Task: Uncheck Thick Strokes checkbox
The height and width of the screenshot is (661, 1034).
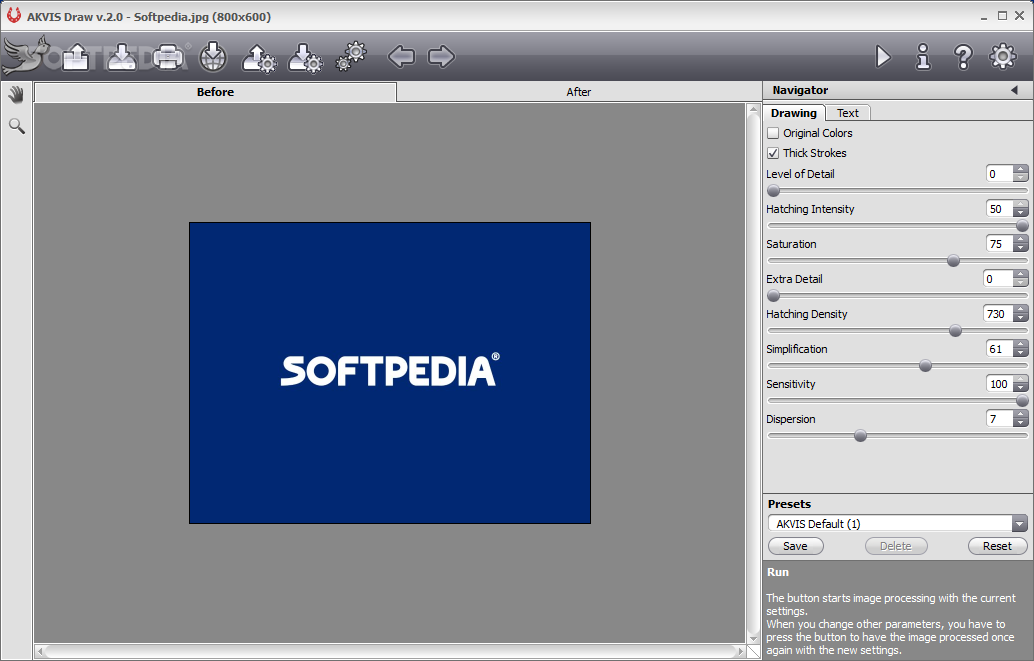Action: click(773, 153)
